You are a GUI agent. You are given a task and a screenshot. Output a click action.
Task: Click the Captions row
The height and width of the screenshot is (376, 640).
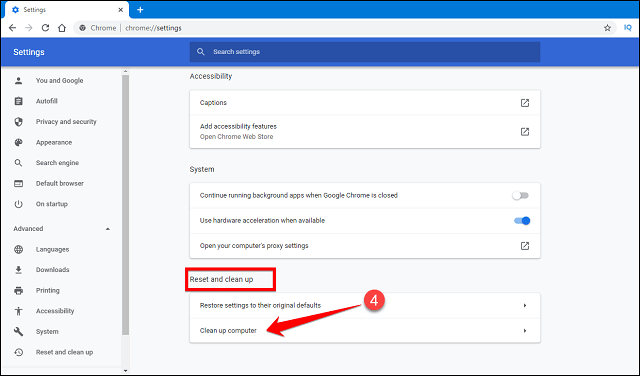(x=365, y=103)
